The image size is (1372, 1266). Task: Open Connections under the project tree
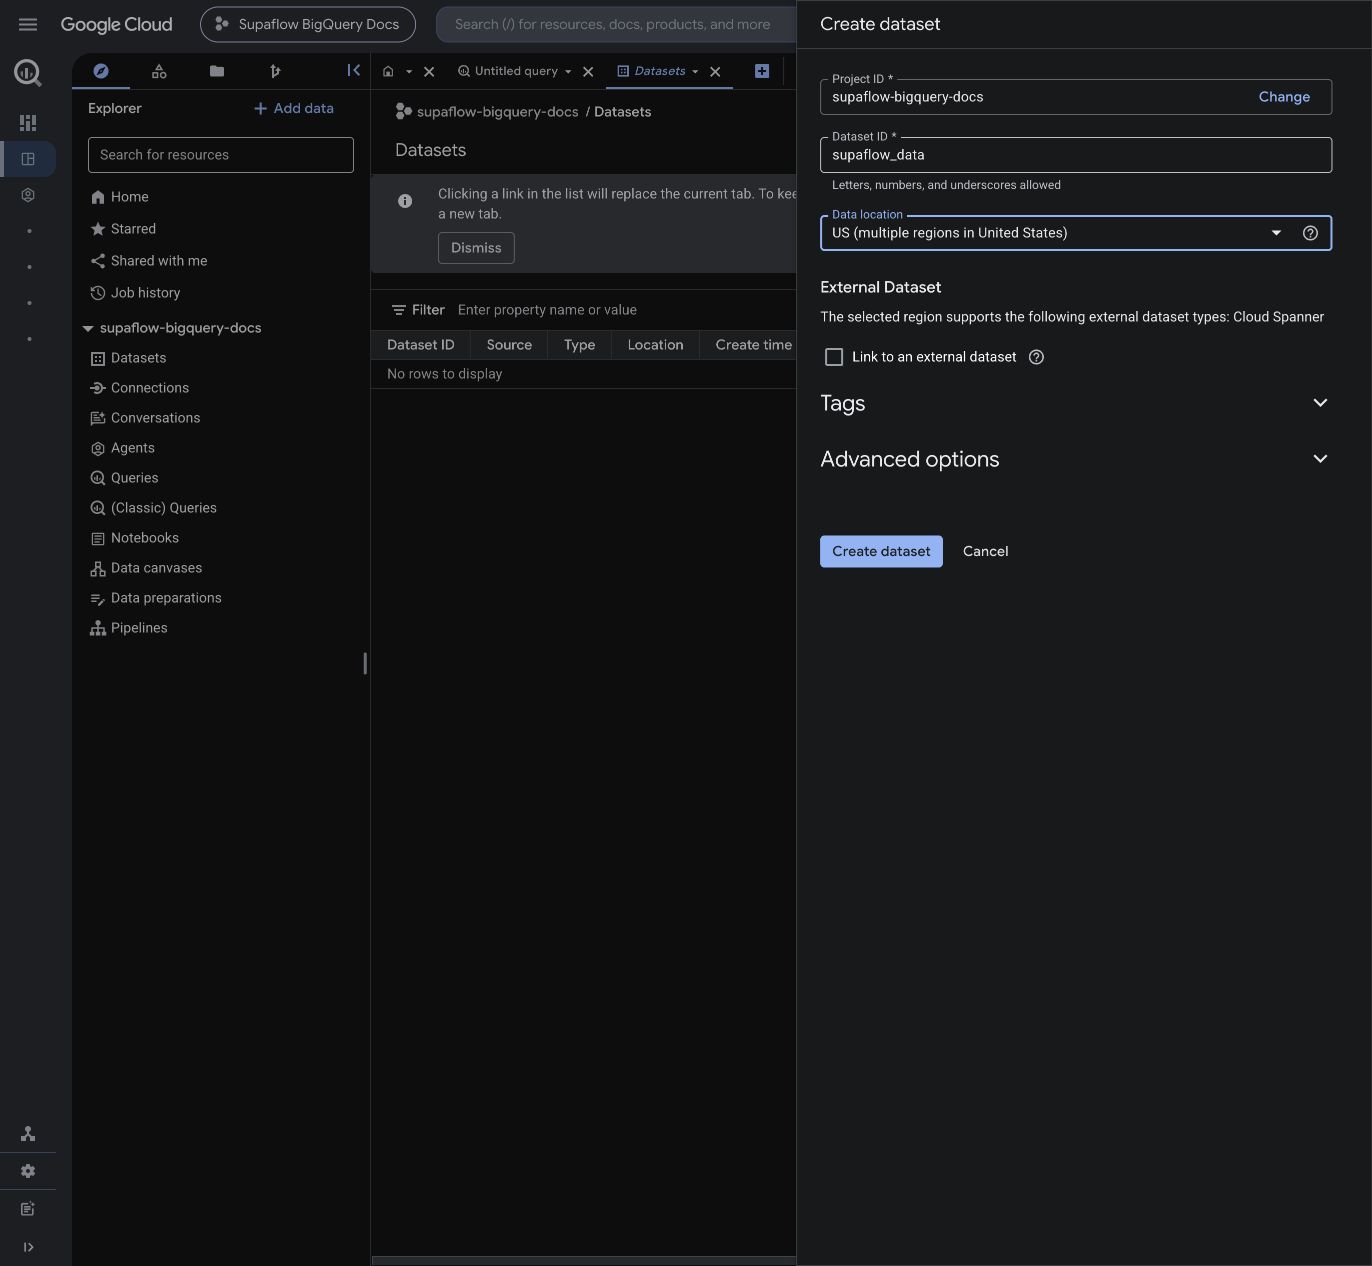click(x=149, y=388)
